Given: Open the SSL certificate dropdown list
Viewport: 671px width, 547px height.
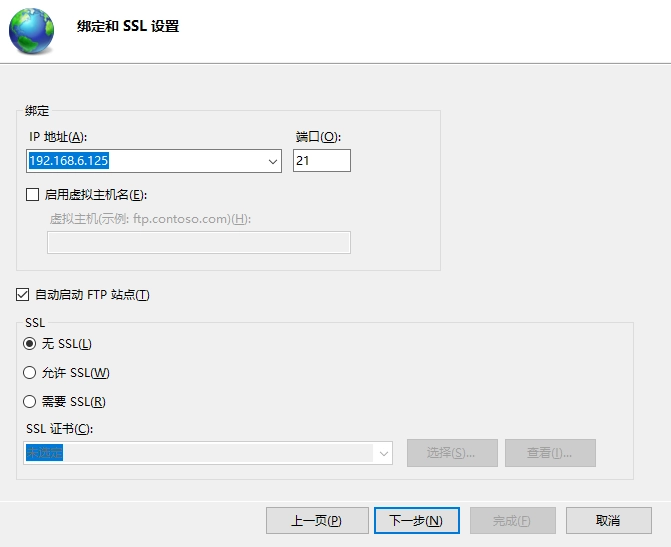Looking at the screenshot, I should click(383, 453).
